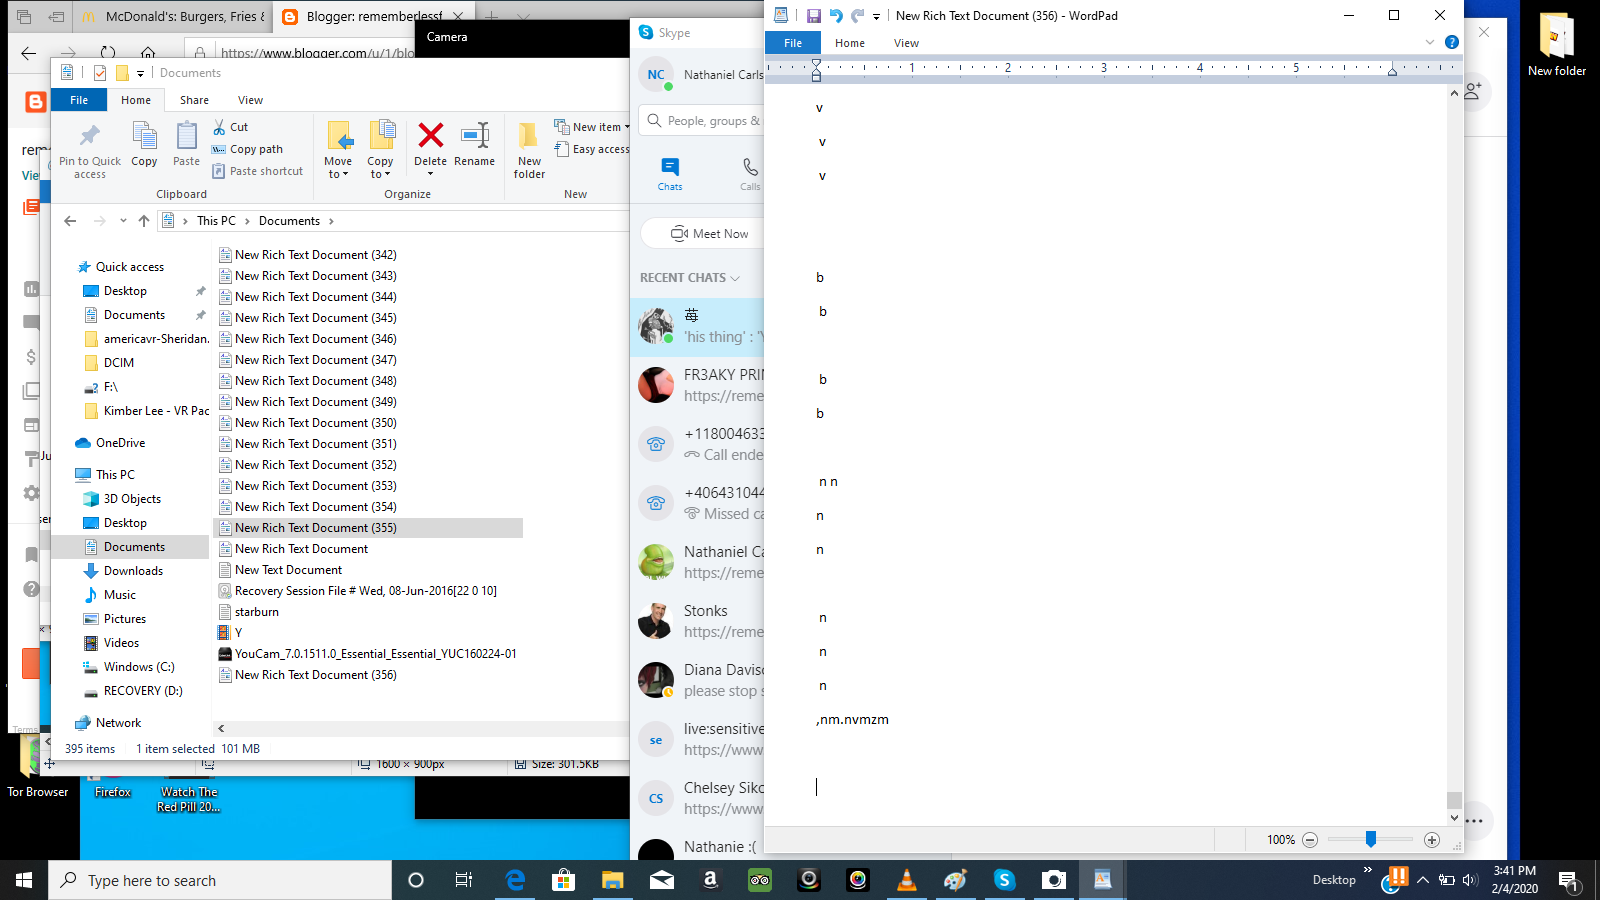
Task: Open the Skype Calls tab icon
Action: [750, 173]
